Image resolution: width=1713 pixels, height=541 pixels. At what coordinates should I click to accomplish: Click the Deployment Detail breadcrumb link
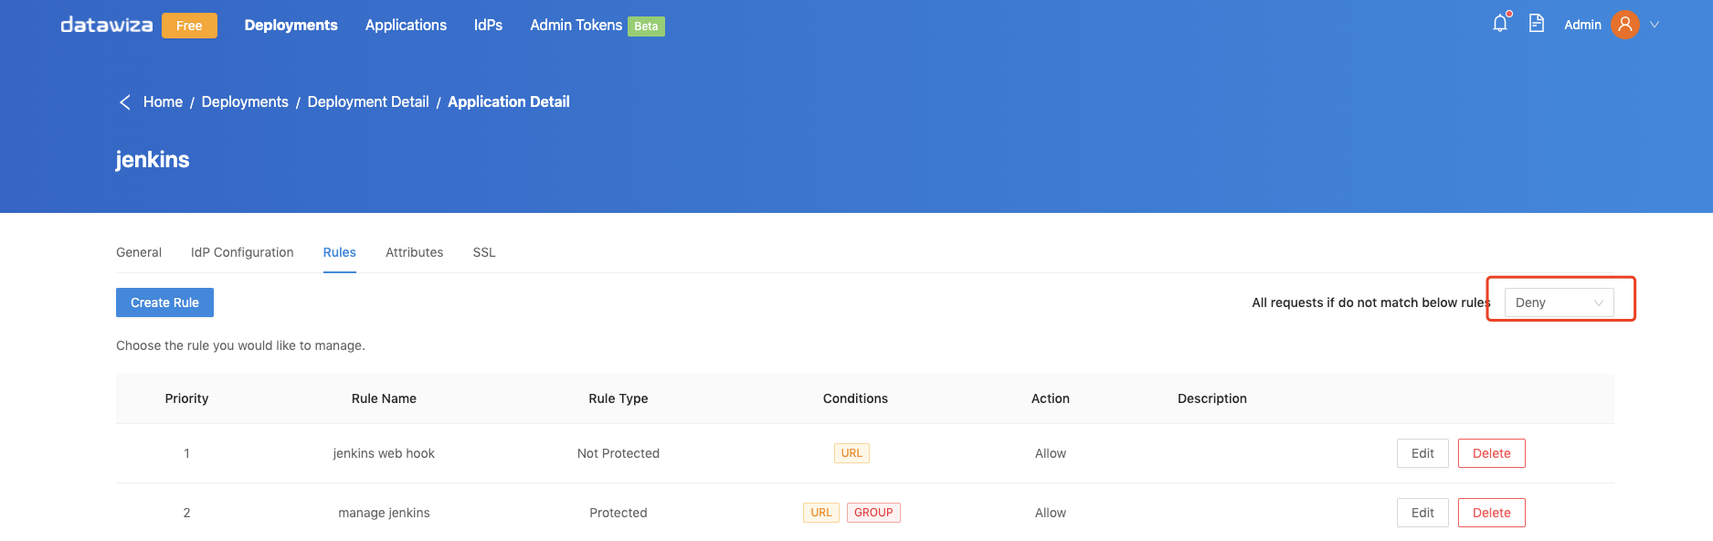(368, 102)
